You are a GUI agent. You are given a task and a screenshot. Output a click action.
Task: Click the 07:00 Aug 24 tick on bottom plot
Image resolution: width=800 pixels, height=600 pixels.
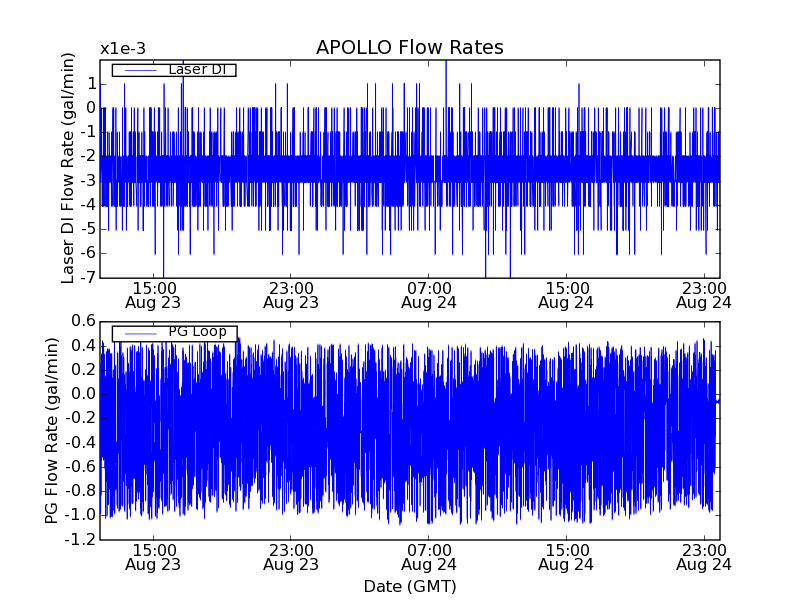click(x=429, y=558)
